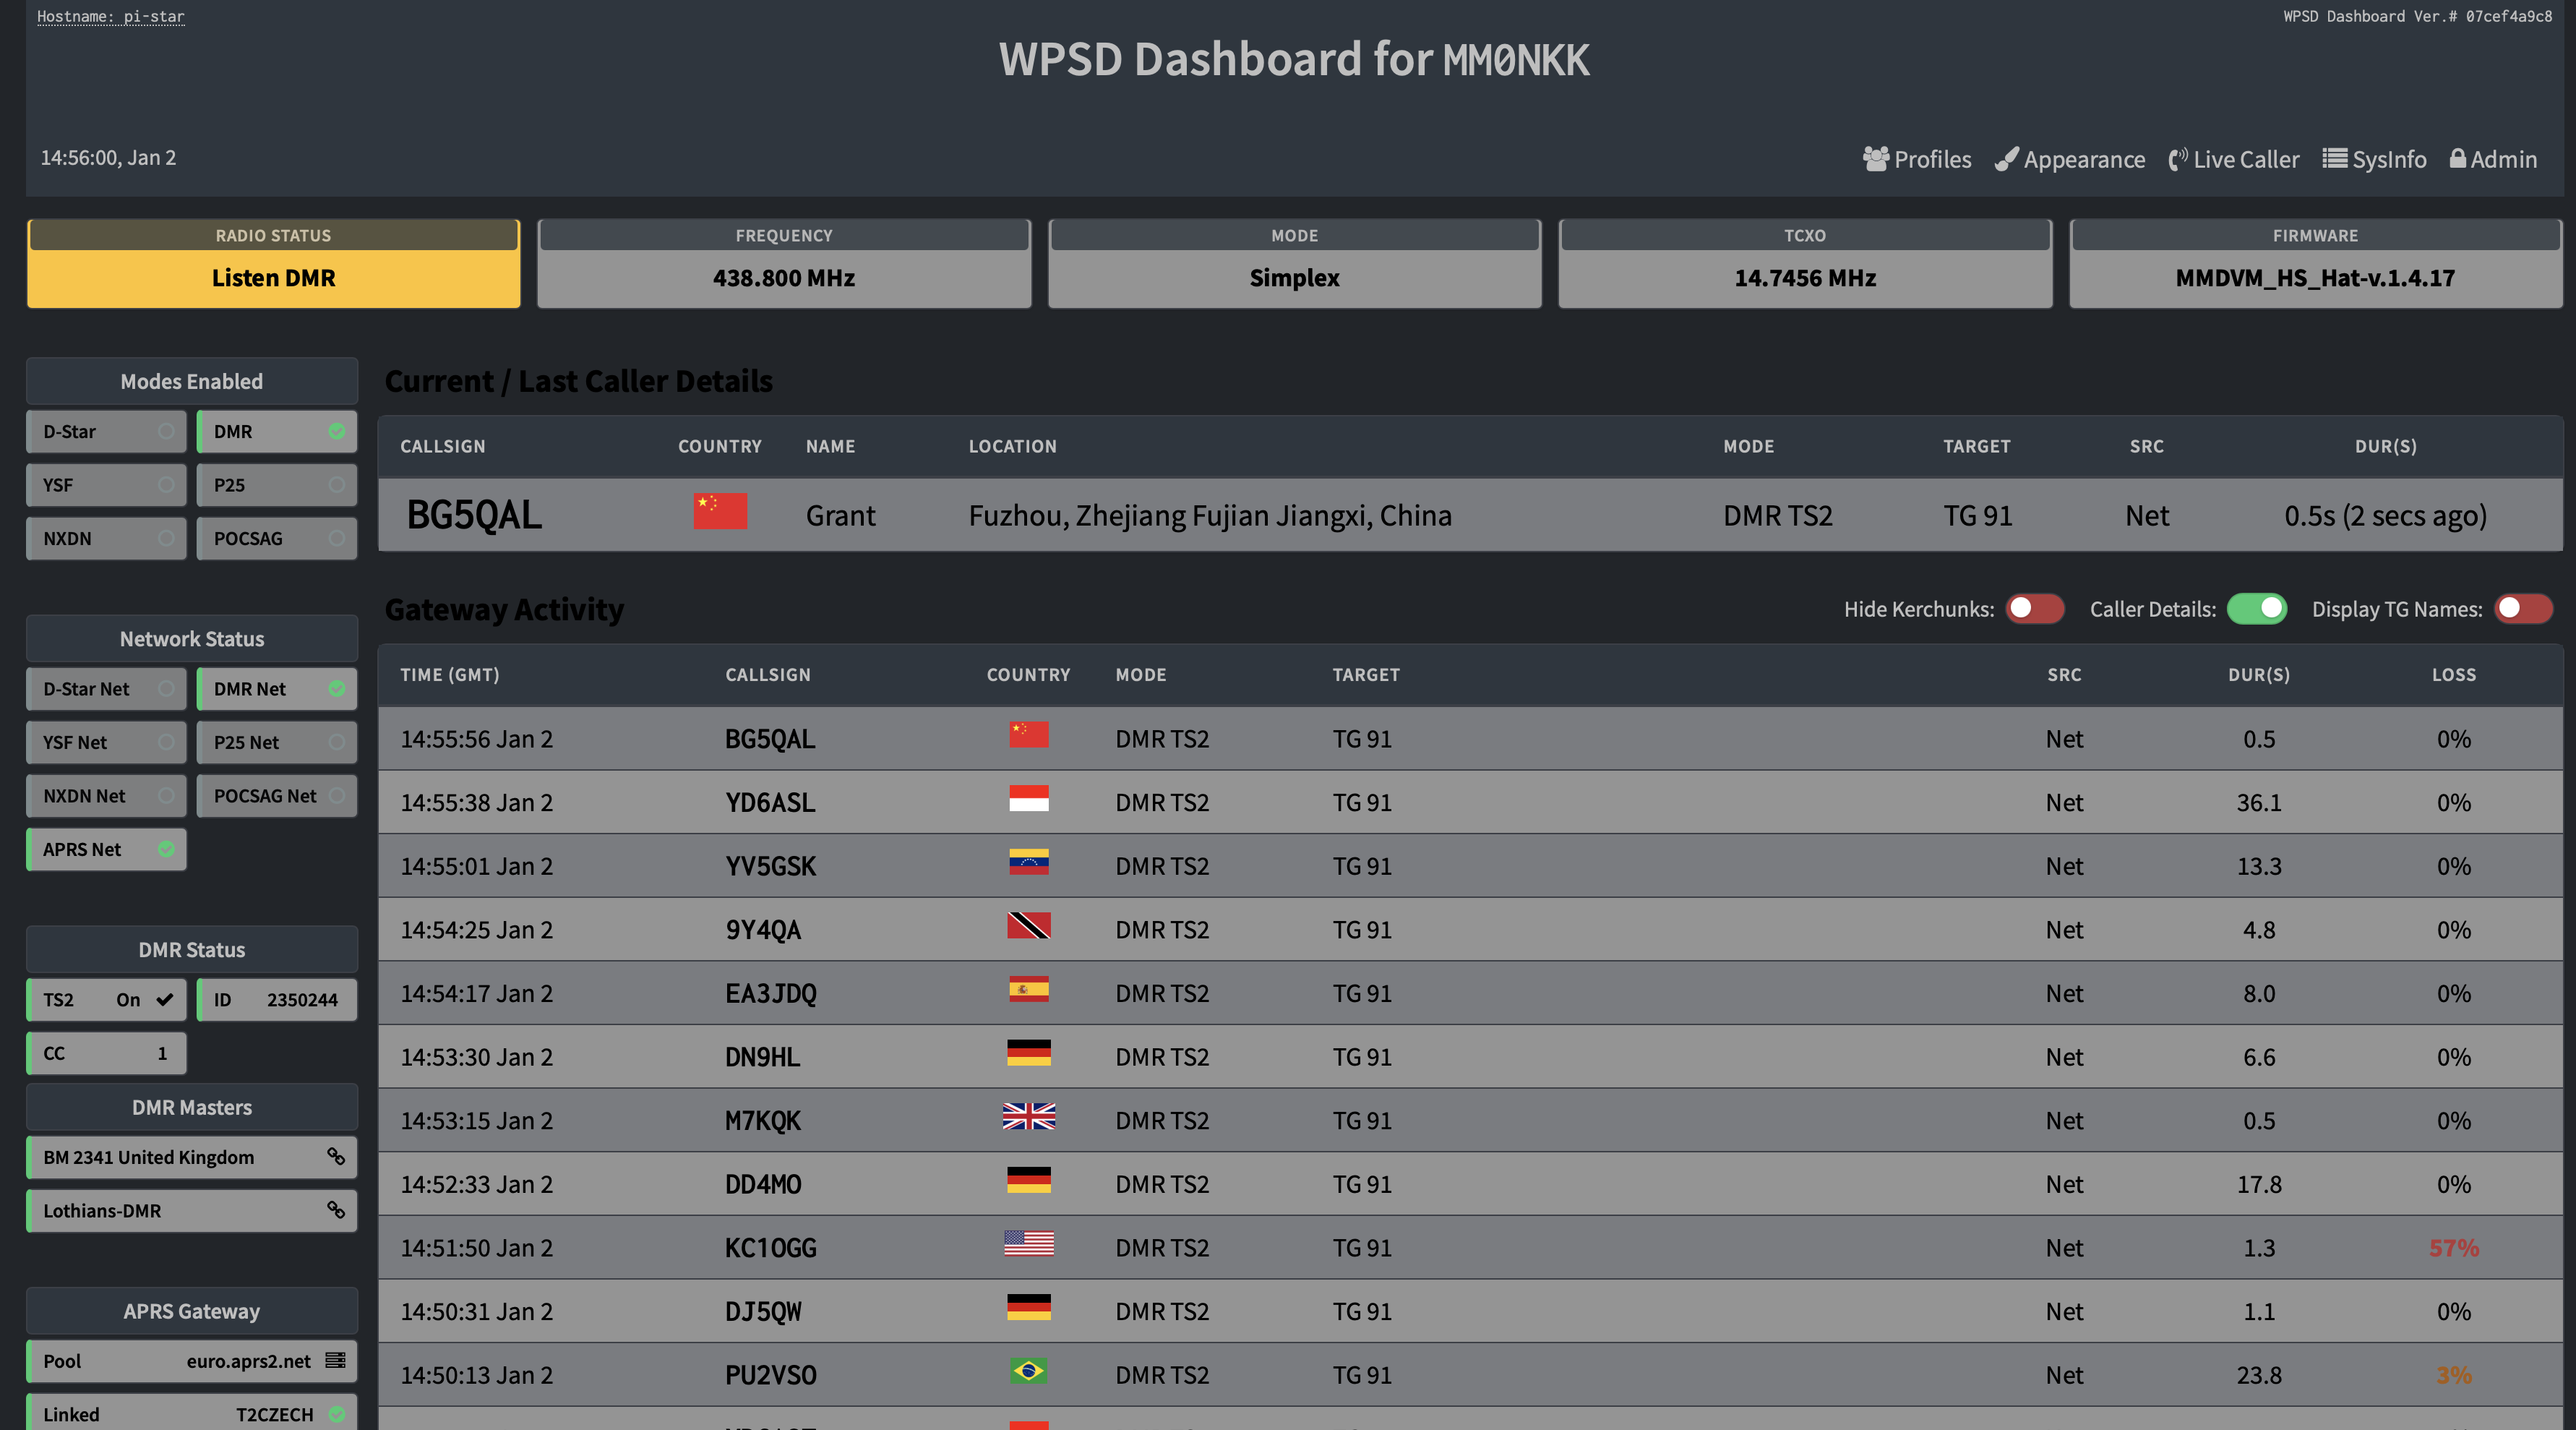This screenshot has width=2576, height=1430.
Task: Click the large BG5QAL last-caller callsign
Action: (x=474, y=515)
